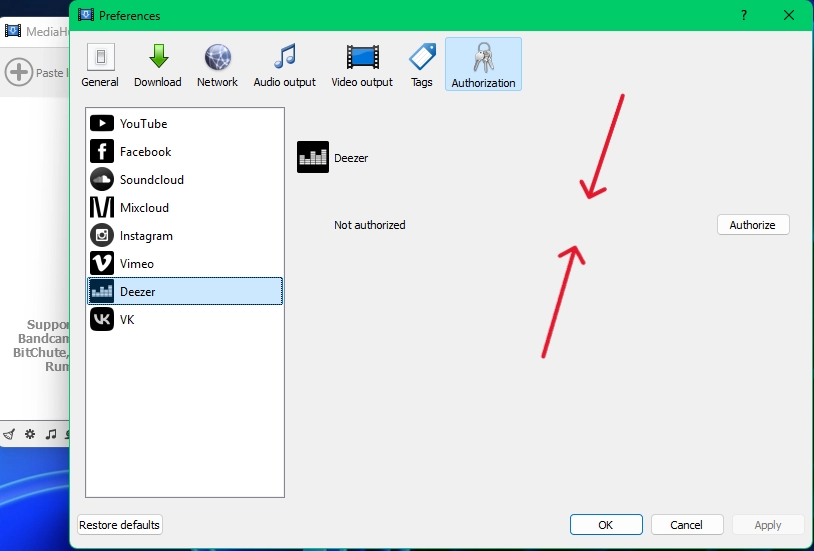Confirm preferences with the OK button
814x551 pixels.
(605, 525)
